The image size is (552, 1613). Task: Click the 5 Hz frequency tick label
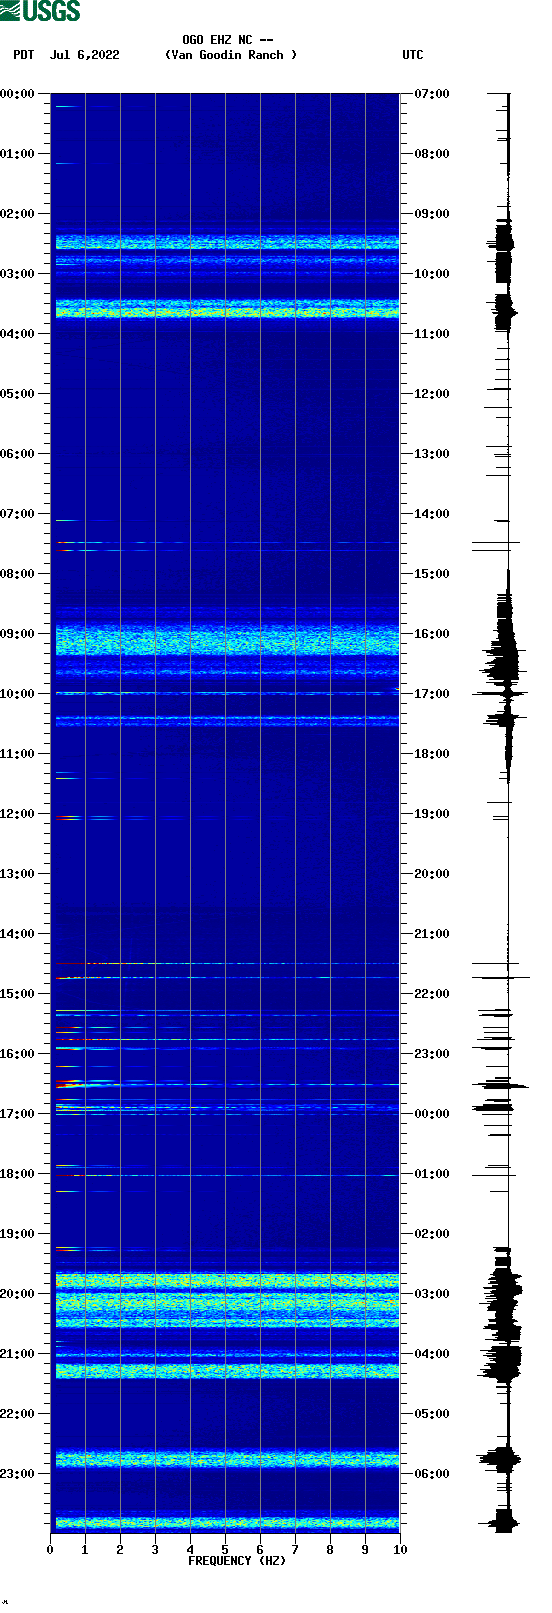[225, 1550]
